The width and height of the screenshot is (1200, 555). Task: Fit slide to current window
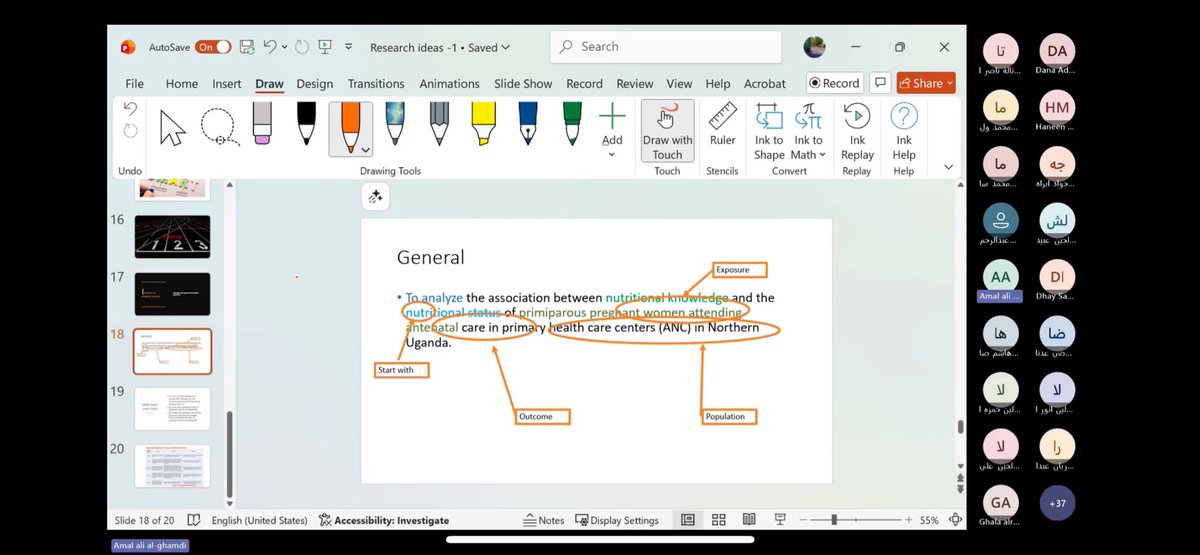point(957,520)
